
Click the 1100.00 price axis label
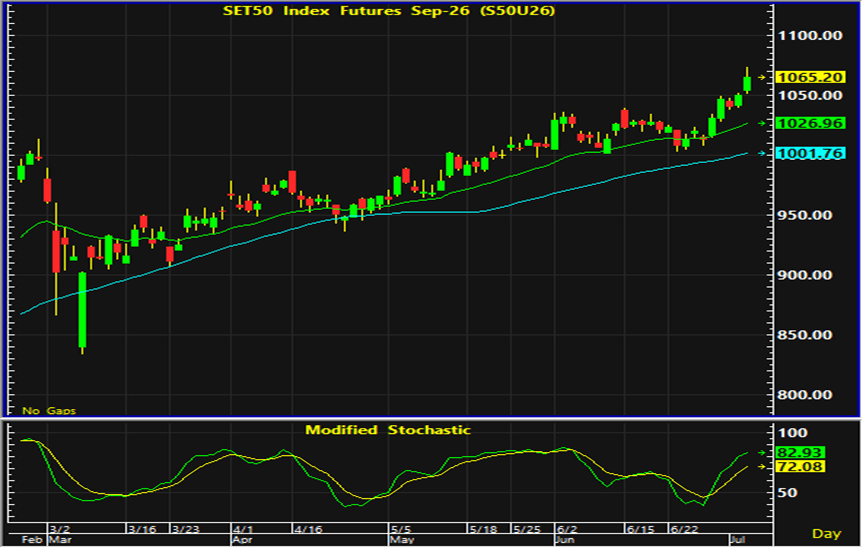point(810,36)
